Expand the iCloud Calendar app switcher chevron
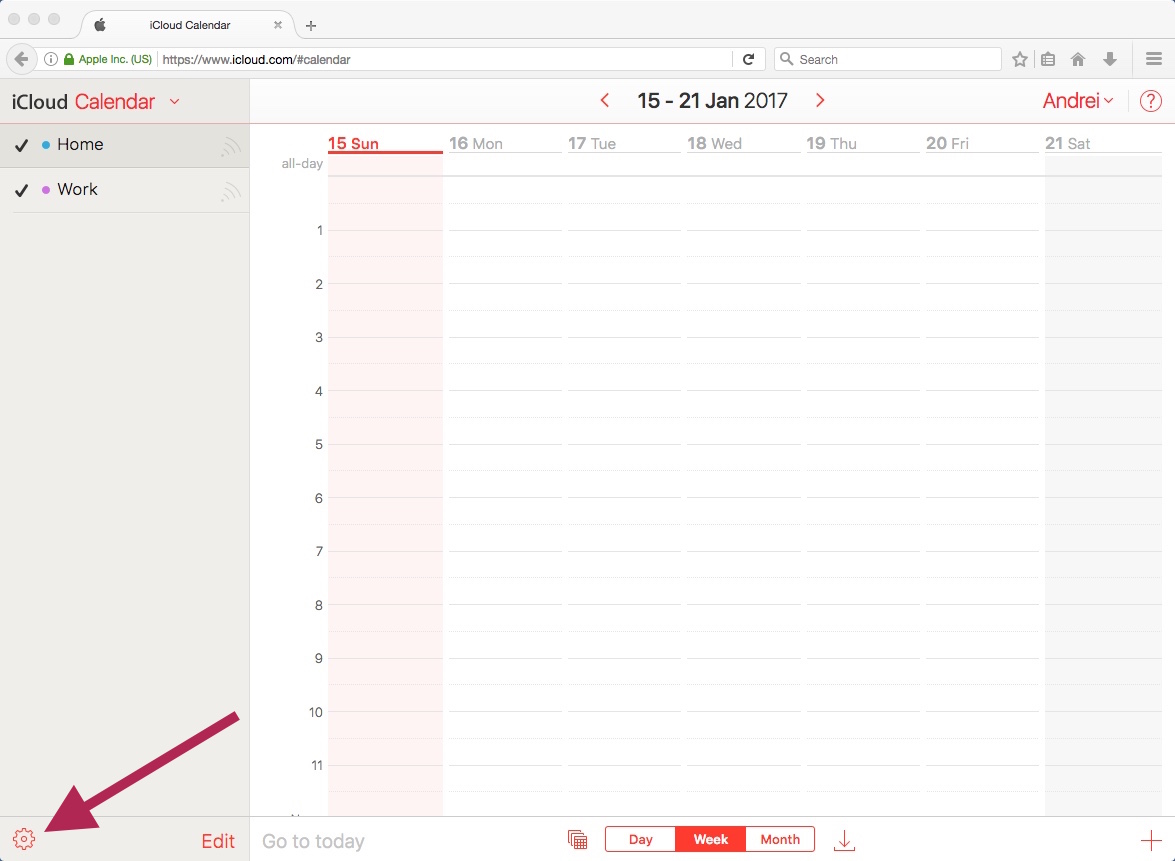Viewport: 1175px width, 861px height. 175,101
